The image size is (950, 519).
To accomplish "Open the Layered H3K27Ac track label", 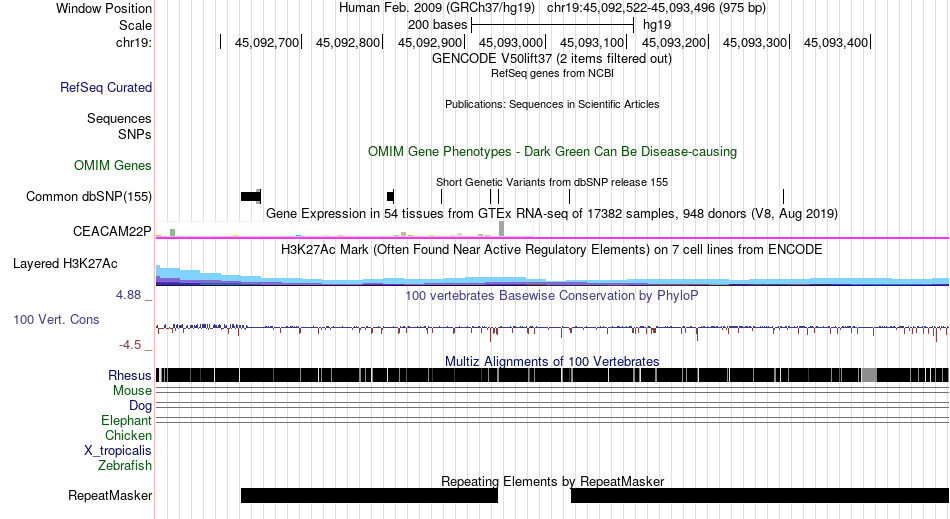I will tap(65, 263).
